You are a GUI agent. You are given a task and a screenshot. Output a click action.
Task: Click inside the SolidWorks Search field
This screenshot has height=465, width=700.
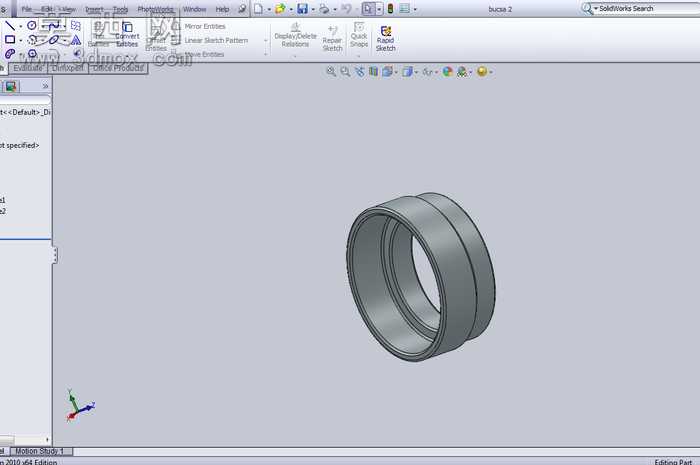pos(647,8)
